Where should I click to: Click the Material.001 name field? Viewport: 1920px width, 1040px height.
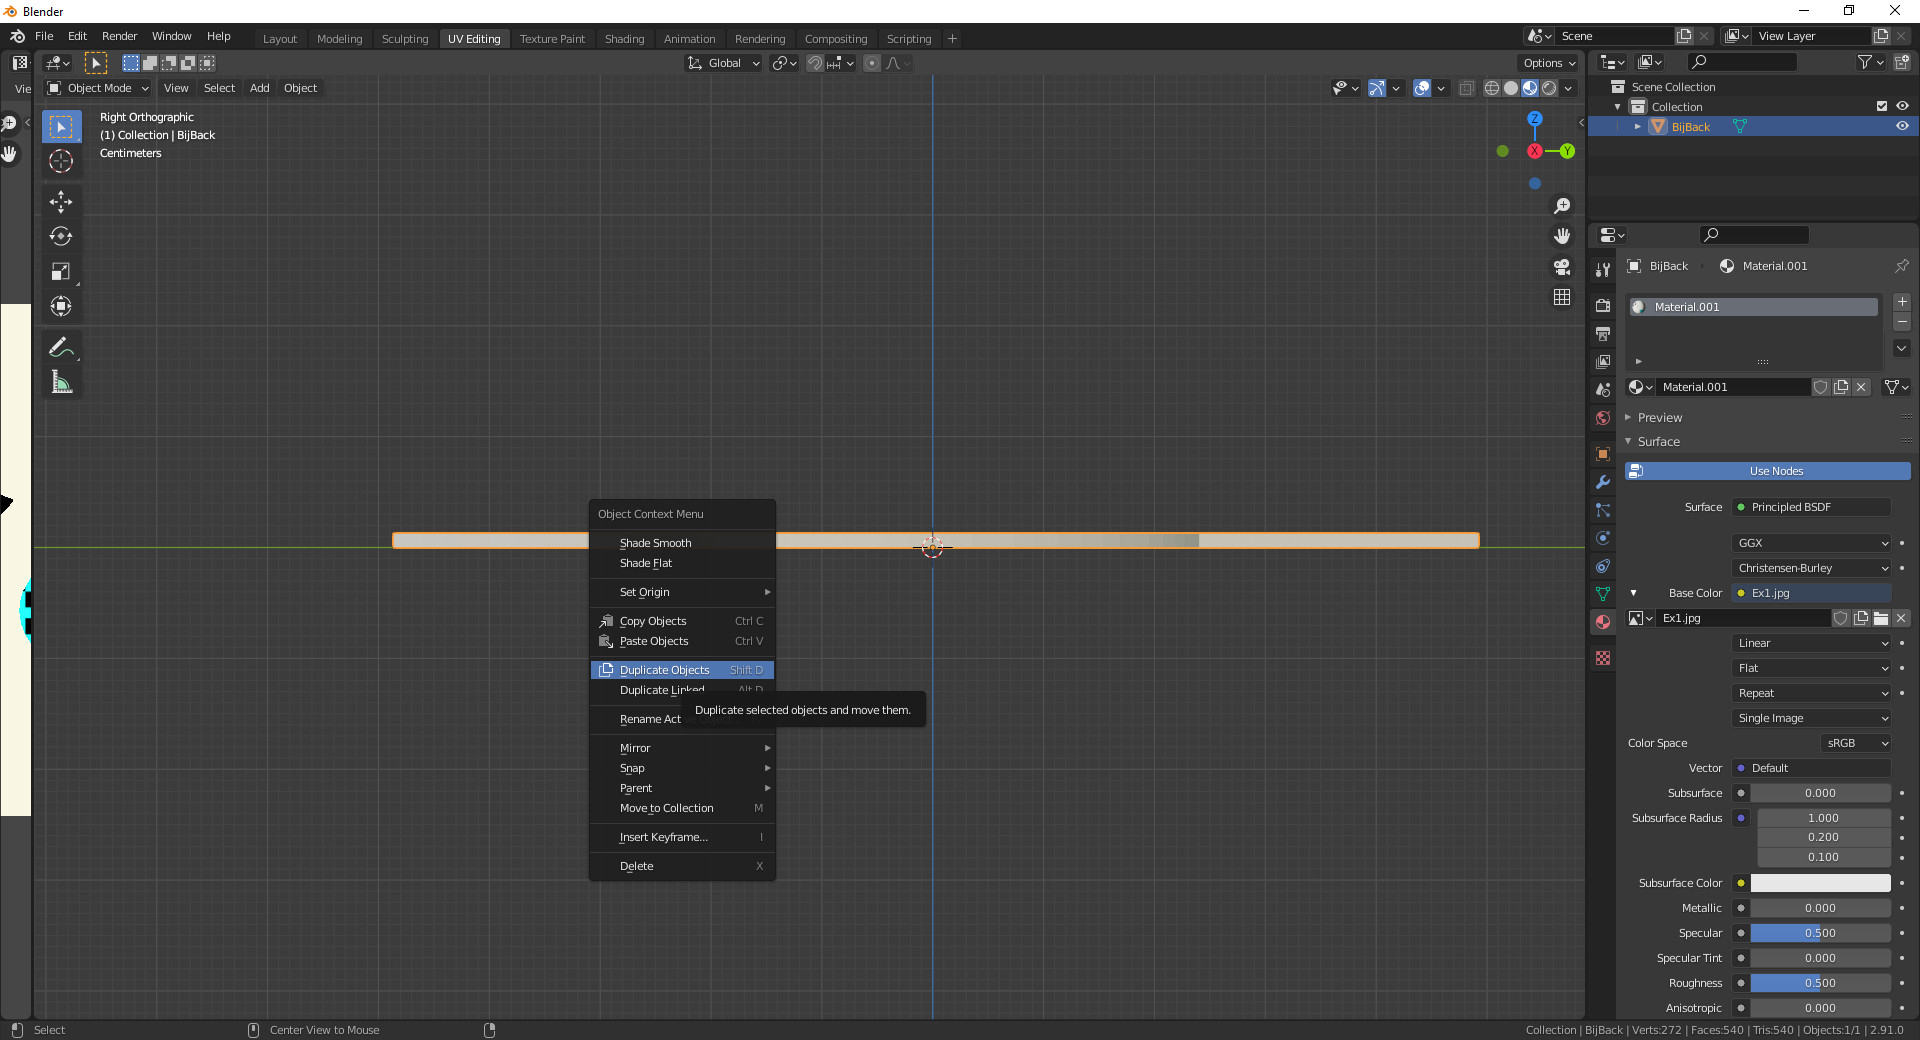coord(1733,387)
